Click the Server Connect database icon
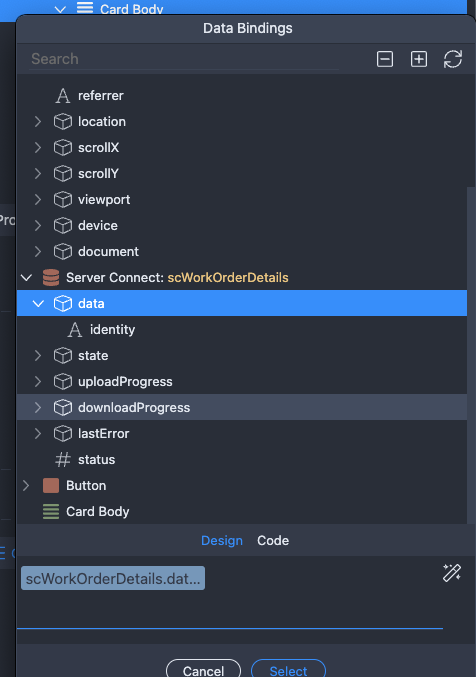Viewport: 476px width, 677px height. pyautogui.click(x=51, y=278)
